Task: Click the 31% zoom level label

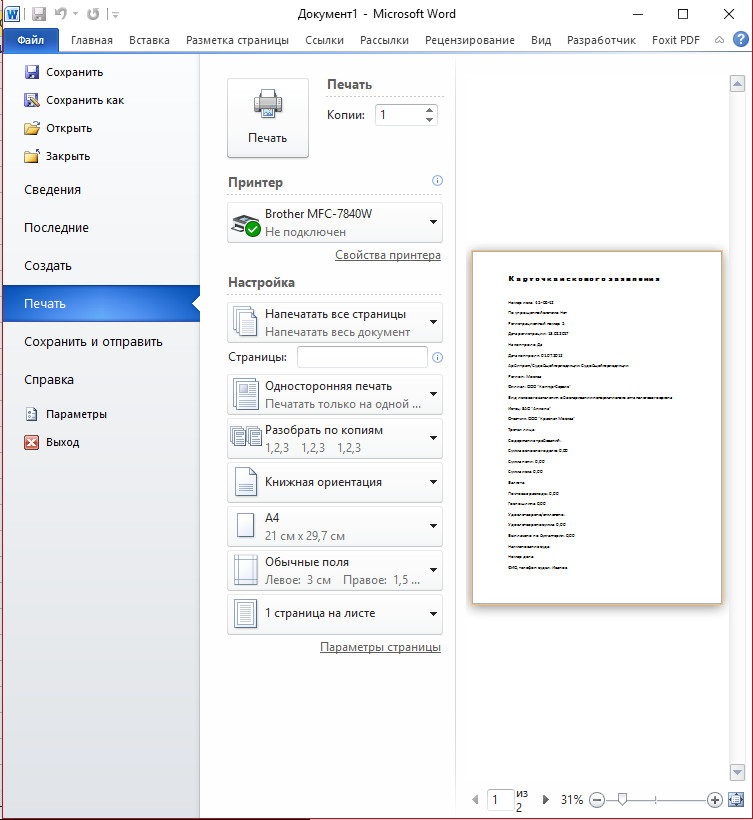Action: click(x=571, y=800)
